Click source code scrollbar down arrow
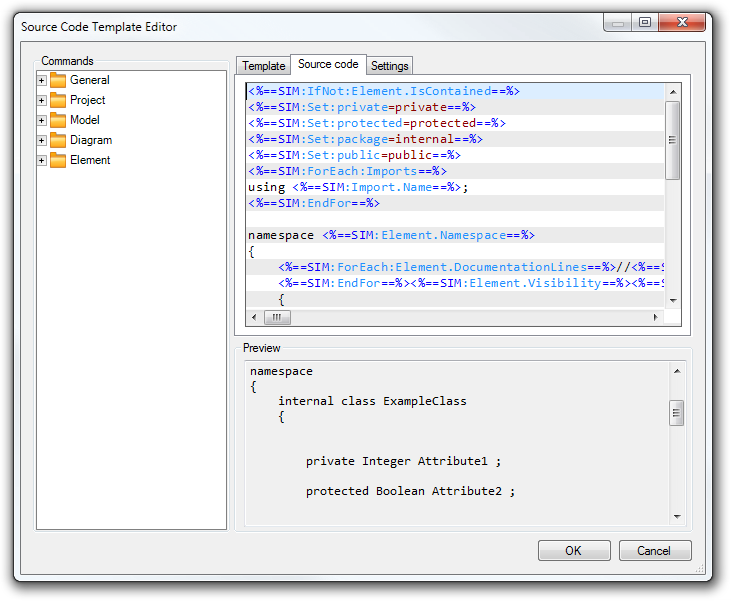 tap(673, 301)
